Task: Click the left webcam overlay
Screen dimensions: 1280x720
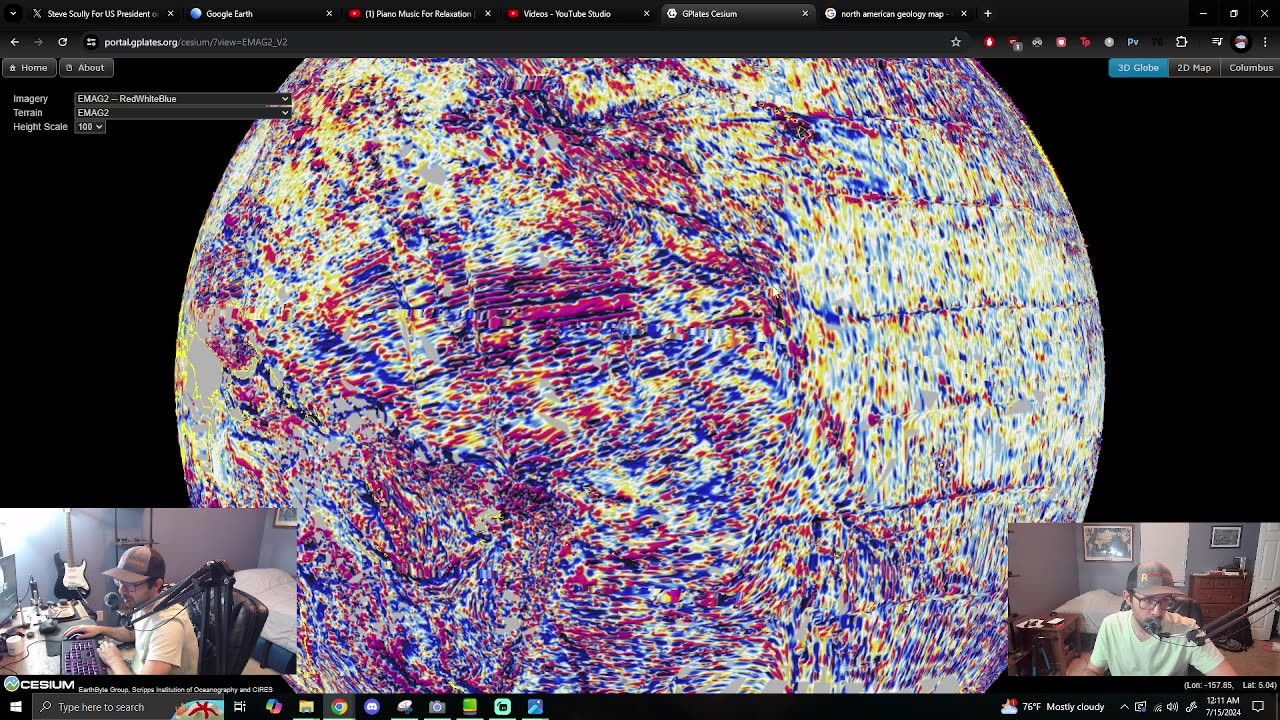Action: pos(149,592)
